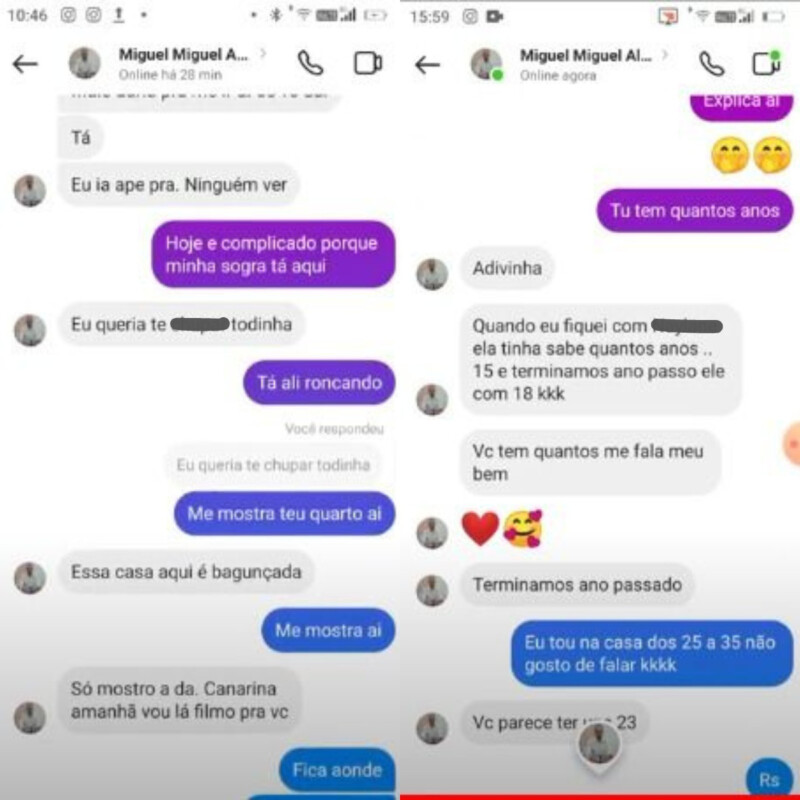
Task: Start voice call in right chat header
Action: (712, 64)
